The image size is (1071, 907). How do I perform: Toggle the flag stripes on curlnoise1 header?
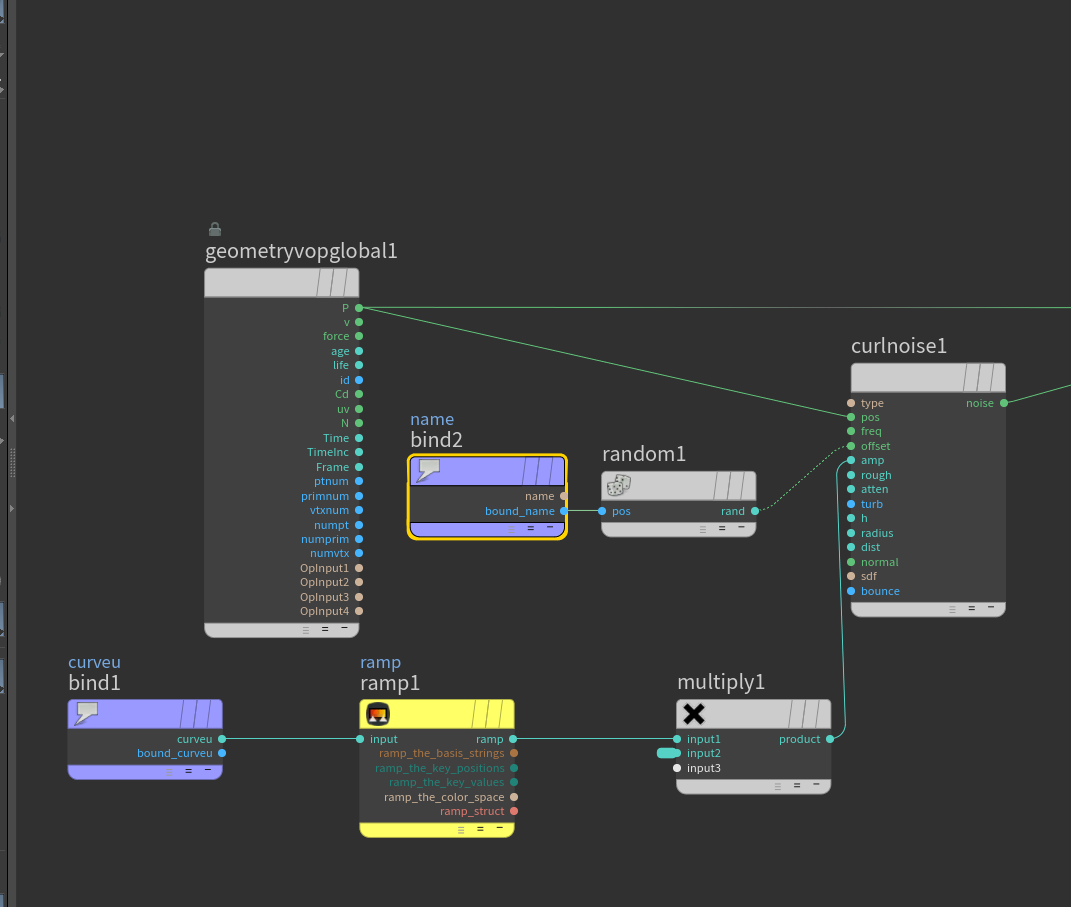(982, 378)
